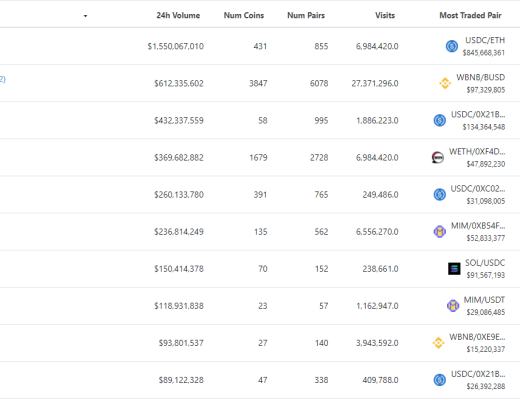Click the 6078 pairs value
This screenshot has width=520, height=400.
click(x=319, y=83)
